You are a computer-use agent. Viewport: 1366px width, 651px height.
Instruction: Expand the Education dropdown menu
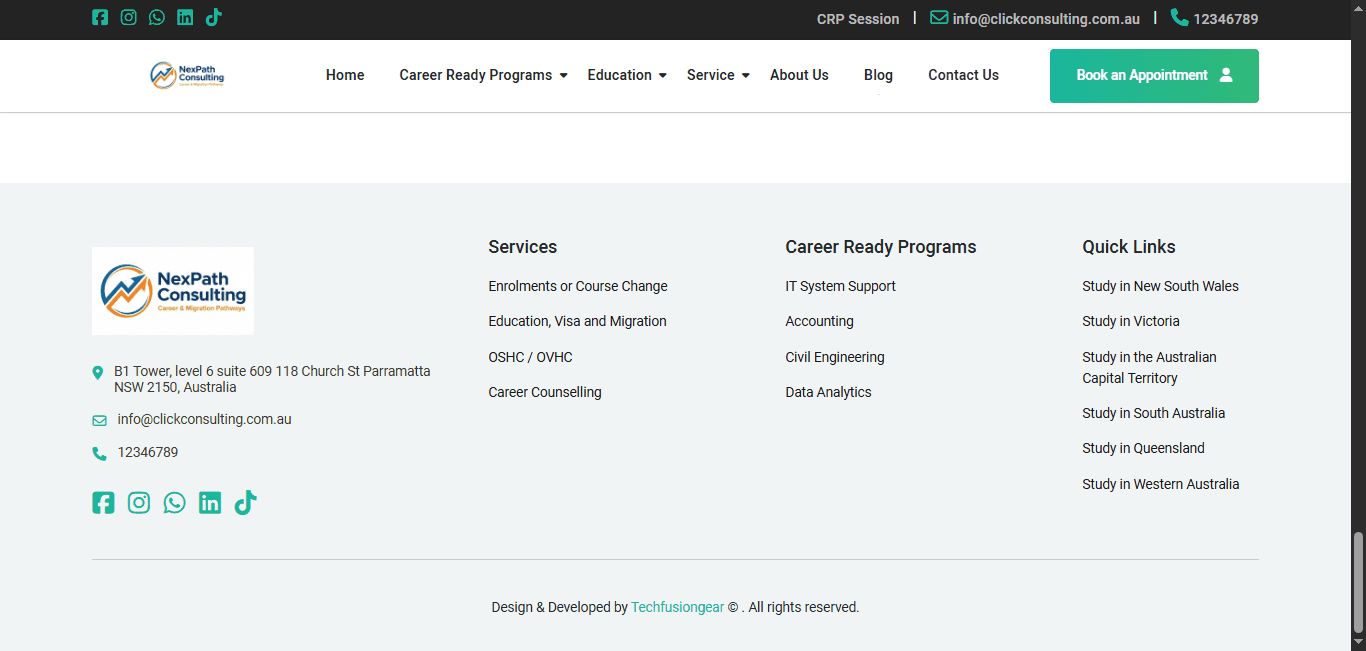pos(626,75)
